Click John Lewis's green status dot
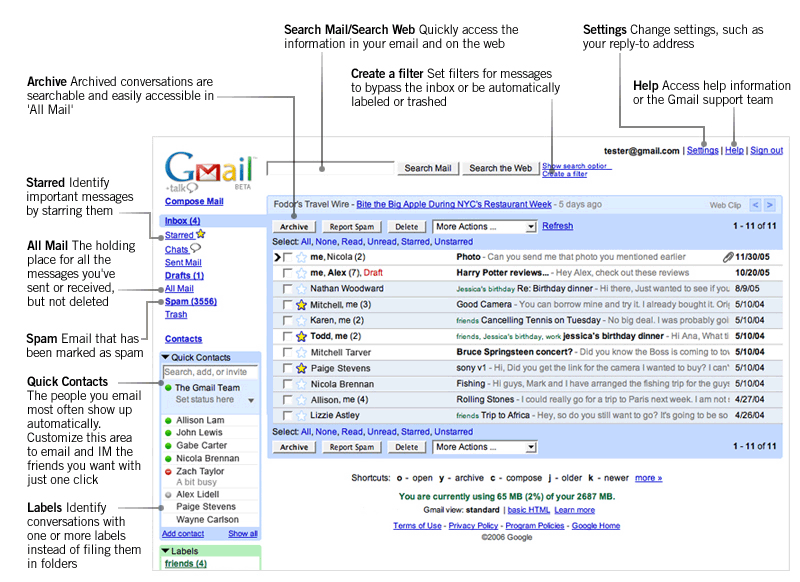Image resolution: width=800 pixels, height=582 pixels. click(168, 433)
